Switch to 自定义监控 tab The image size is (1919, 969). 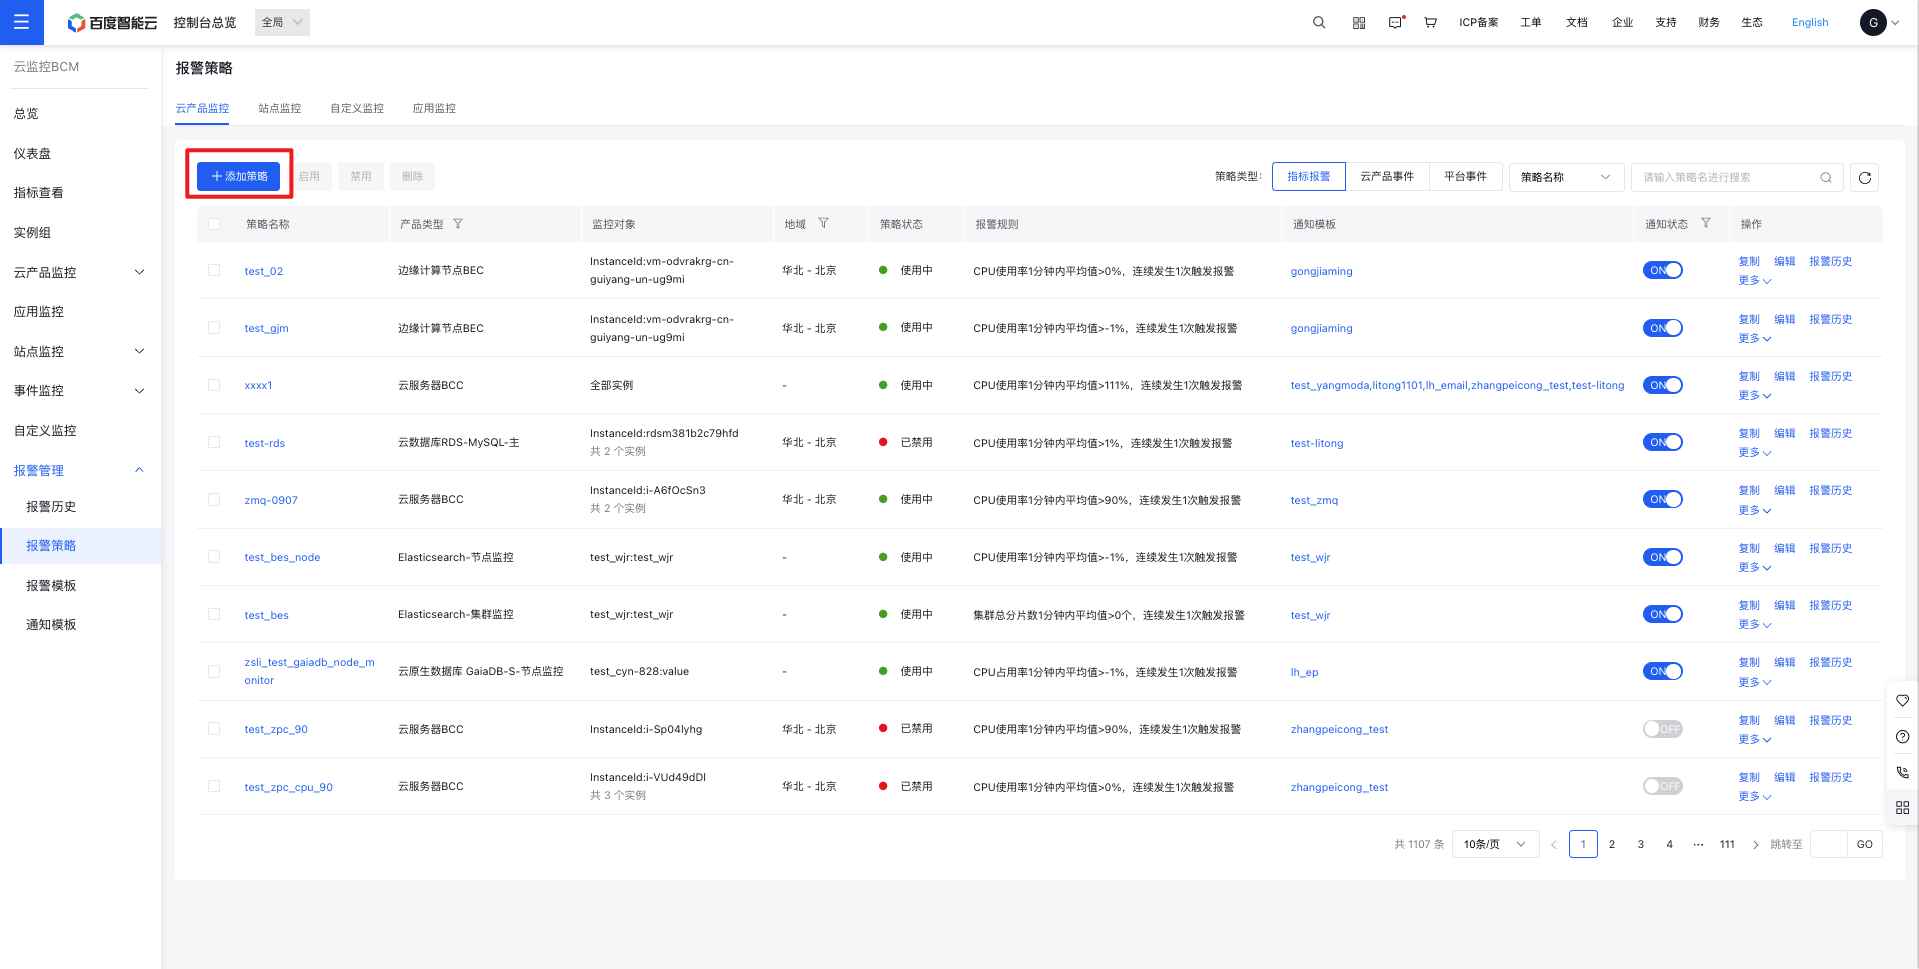pos(357,108)
